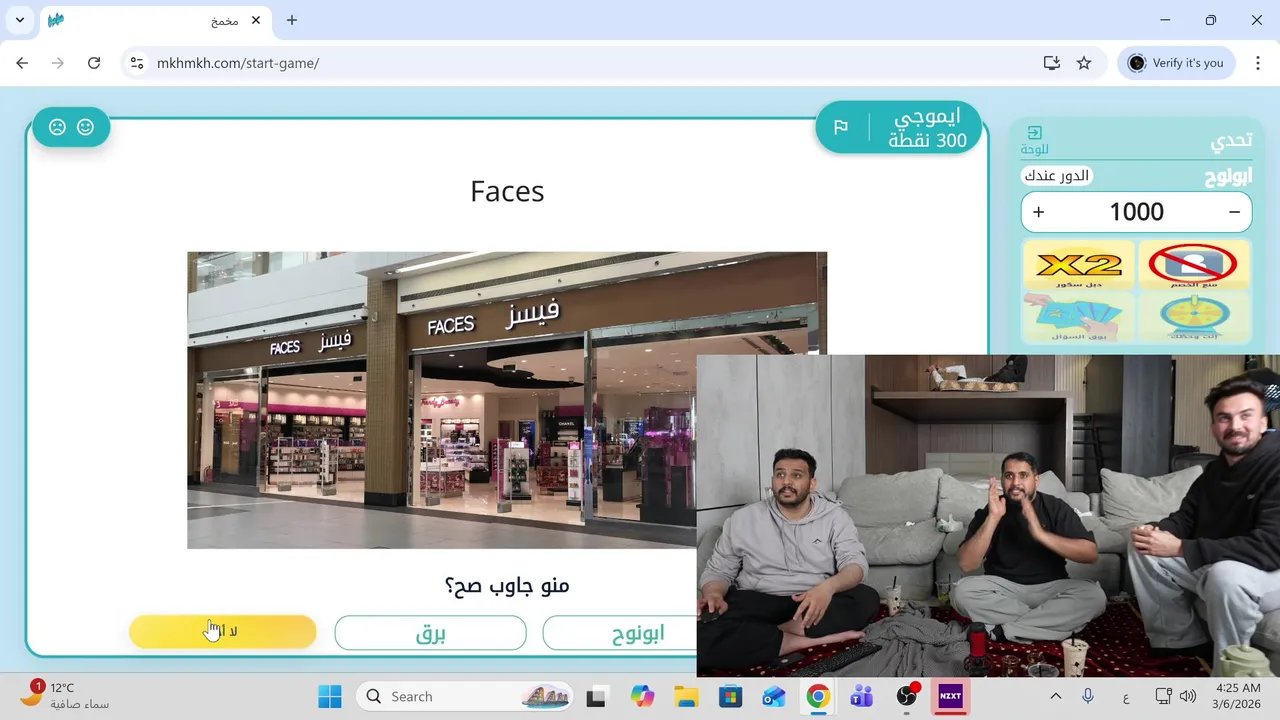This screenshot has width=1280, height=720.
Task: Open the Chrome three-dot menu
Action: point(1257,63)
